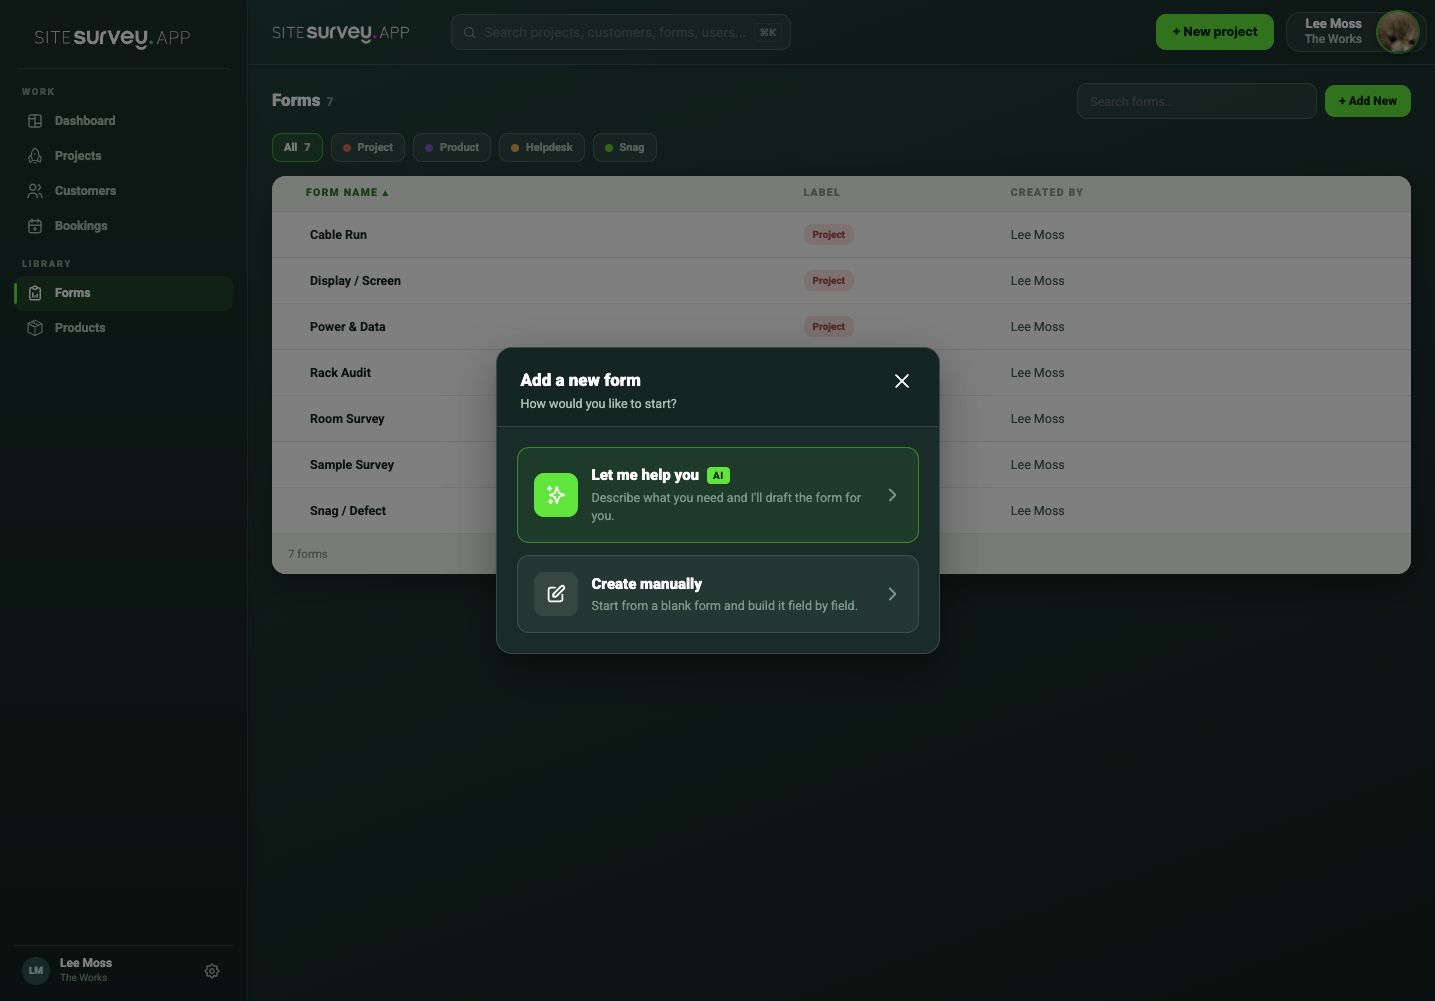1435x1001 pixels.
Task: Click the red dot on Project filter
Action: (x=347, y=148)
